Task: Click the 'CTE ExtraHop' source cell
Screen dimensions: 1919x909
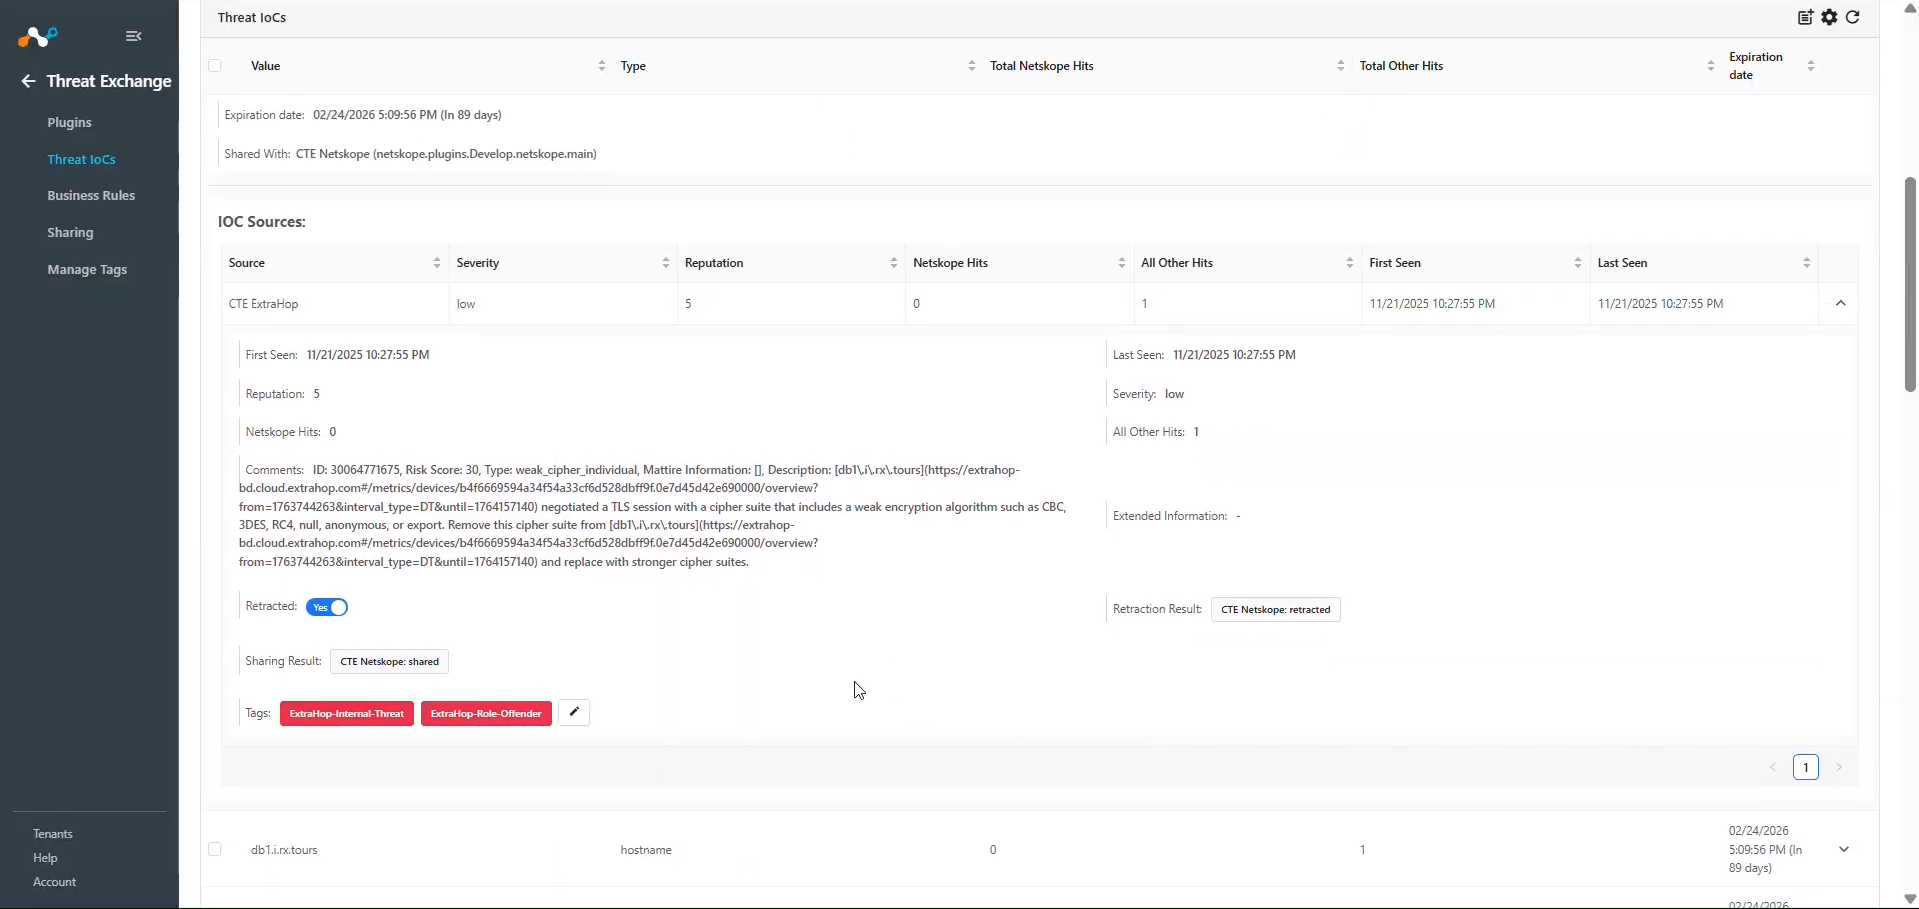Action: (x=264, y=304)
